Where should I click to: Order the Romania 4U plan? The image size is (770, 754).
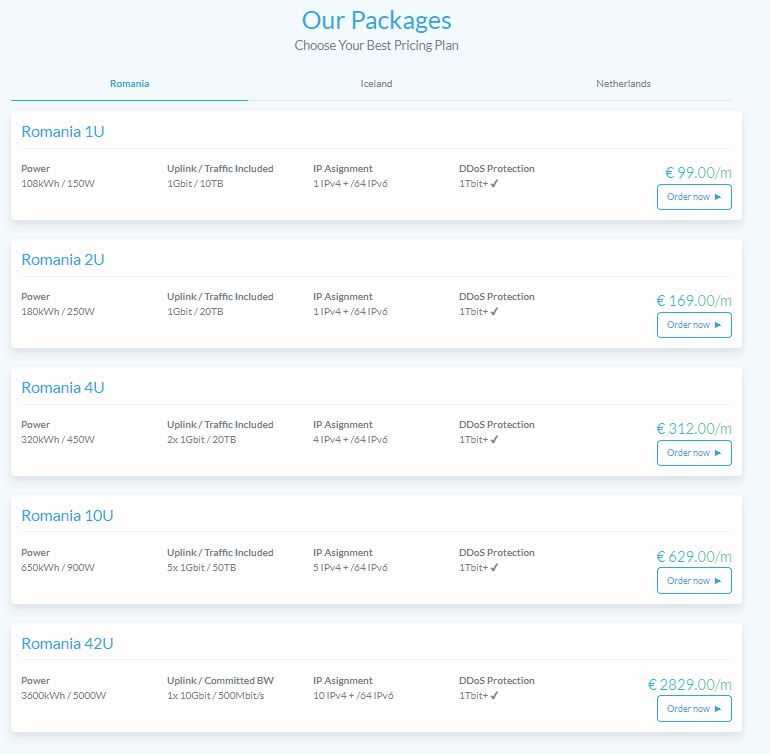pyautogui.click(x=694, y=453)
